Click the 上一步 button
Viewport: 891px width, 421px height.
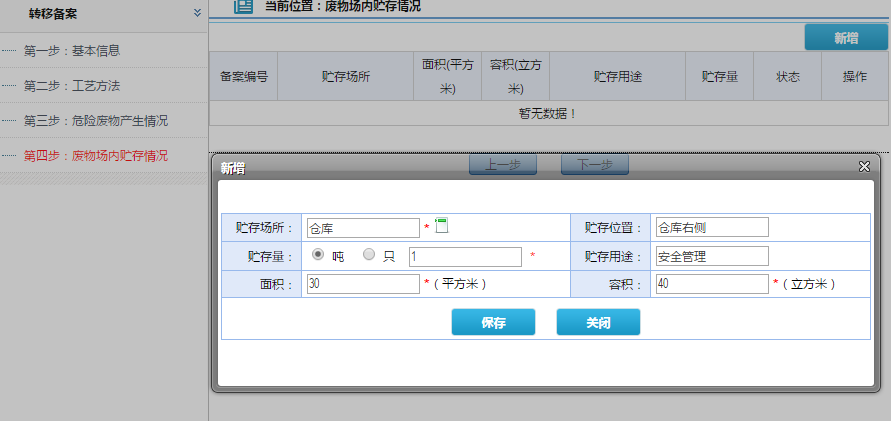click(503, 165)
